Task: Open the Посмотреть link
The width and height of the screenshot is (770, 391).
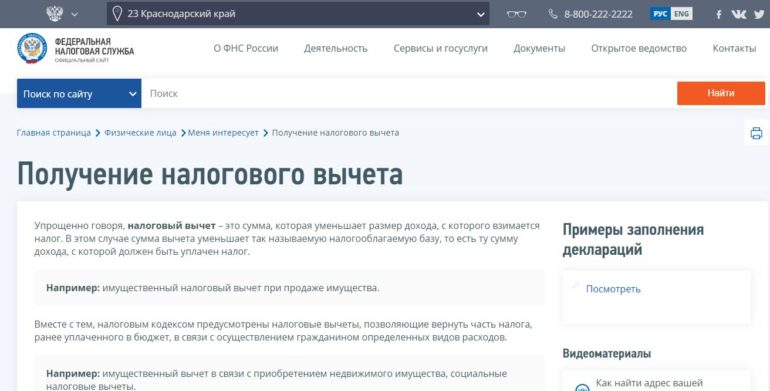Action: (x=613, y=289)
